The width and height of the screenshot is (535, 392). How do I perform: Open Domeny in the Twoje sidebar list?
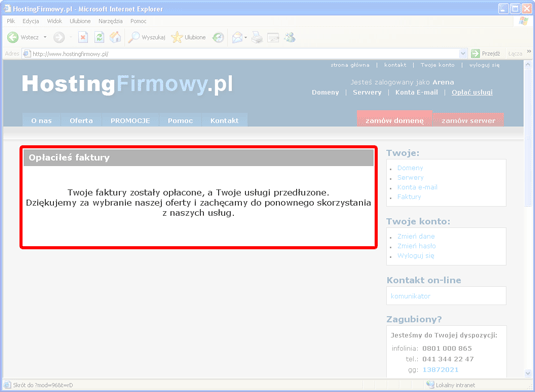pos(410,168)
